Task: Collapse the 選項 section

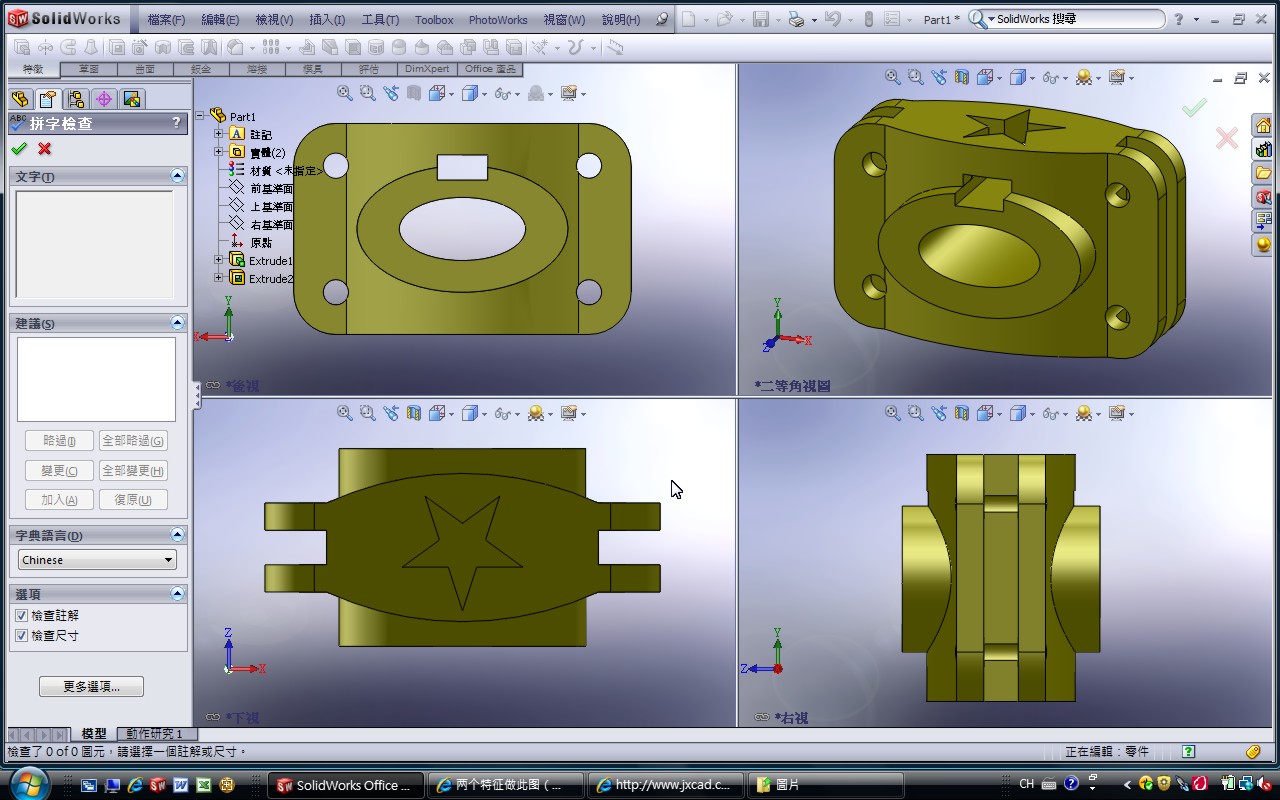Action: [177, 593]
